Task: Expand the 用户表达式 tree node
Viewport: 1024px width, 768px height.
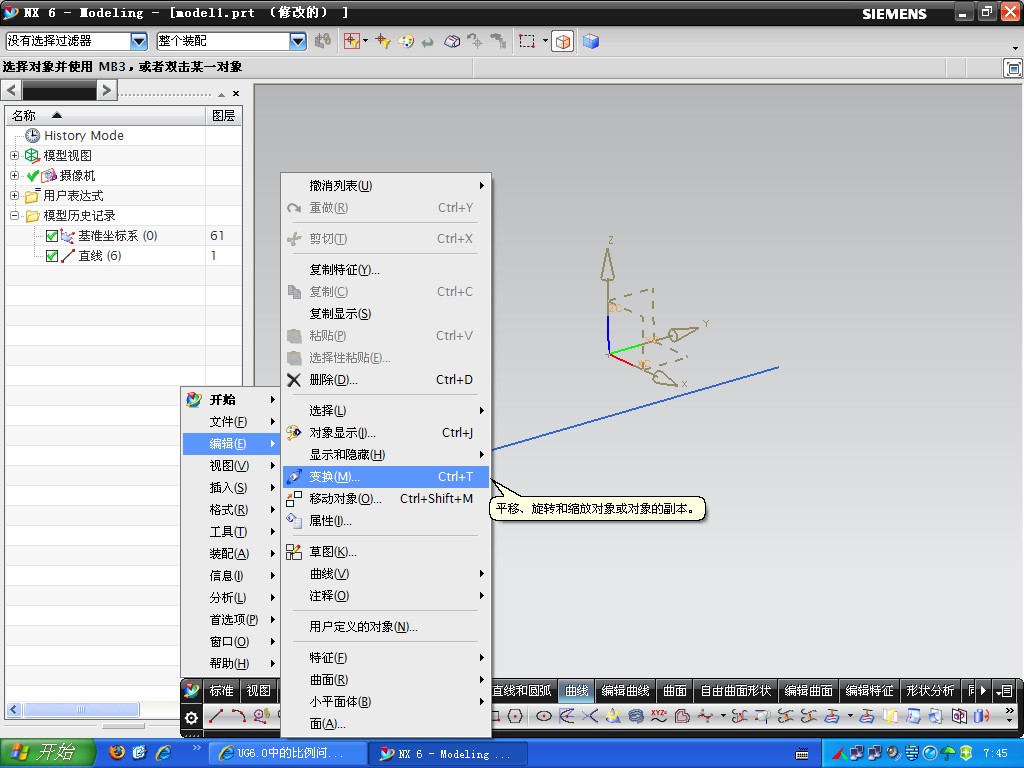Action: pyautogui.click(x=14, y=195)
